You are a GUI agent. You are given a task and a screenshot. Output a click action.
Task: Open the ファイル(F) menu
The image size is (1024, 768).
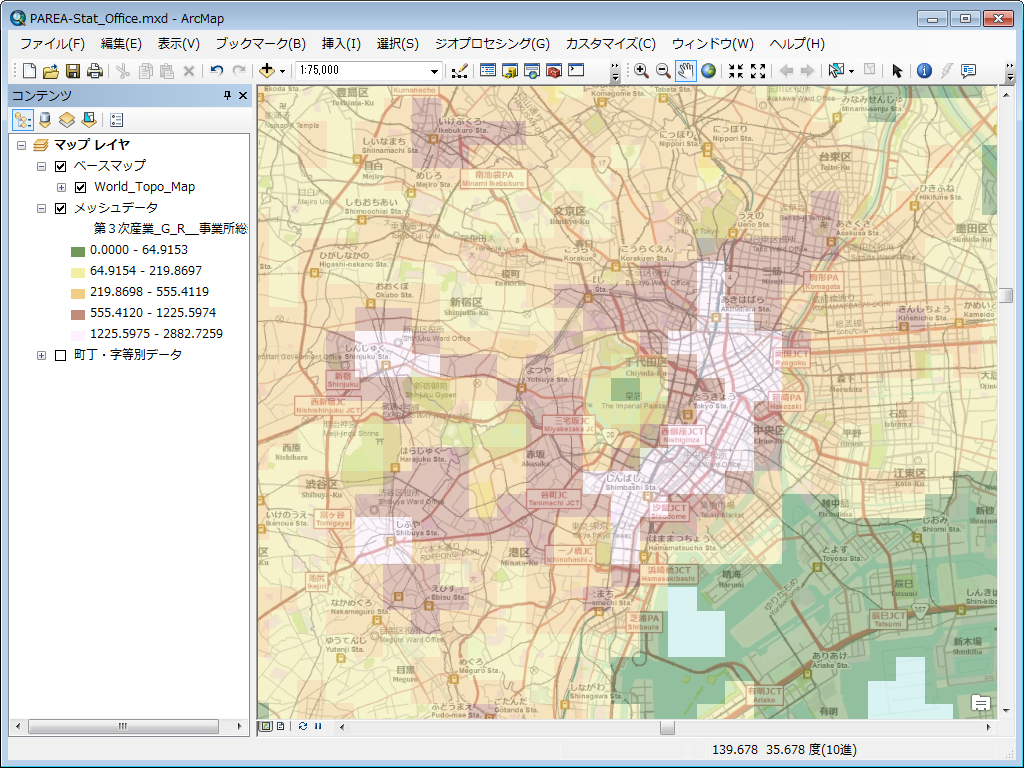(x=52, y=44)
